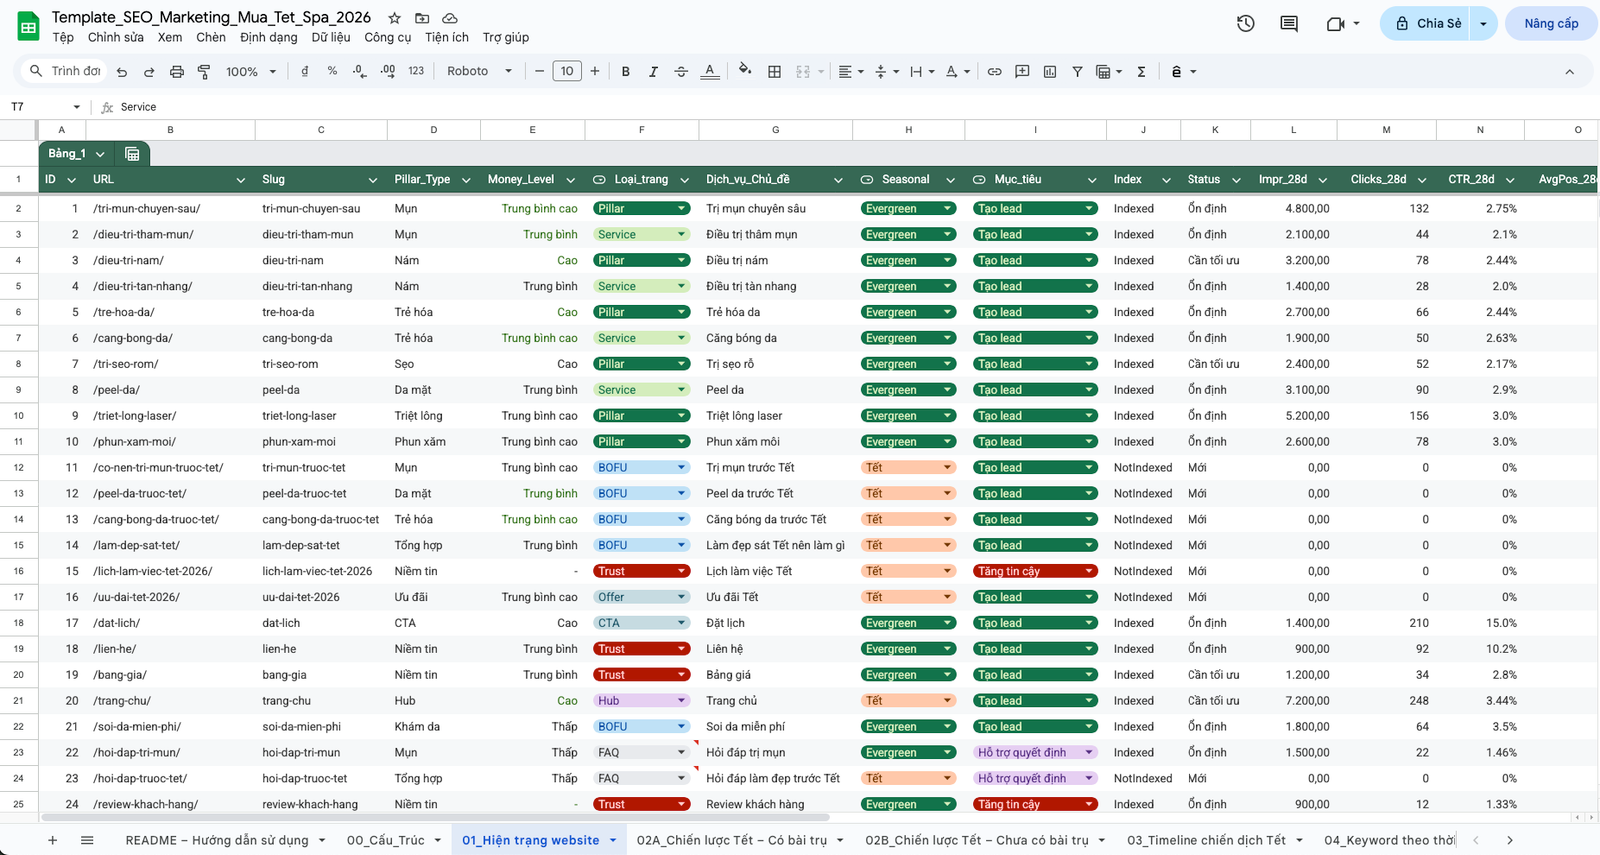Screen dimensions: 1600x855
Task: Print the spreadsheet with printer icon
Action: (177, 72)
